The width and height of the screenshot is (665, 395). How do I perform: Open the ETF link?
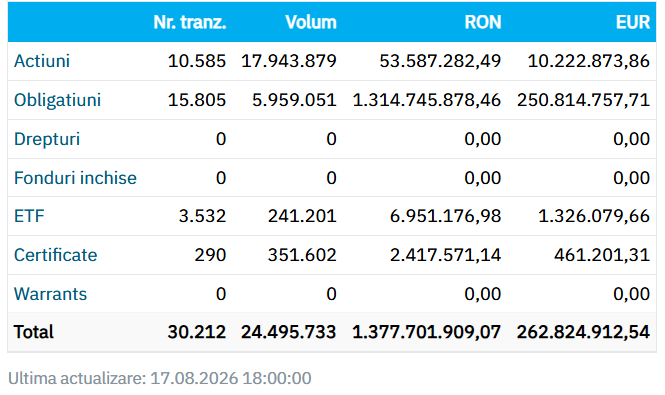(x=29, y=216)
